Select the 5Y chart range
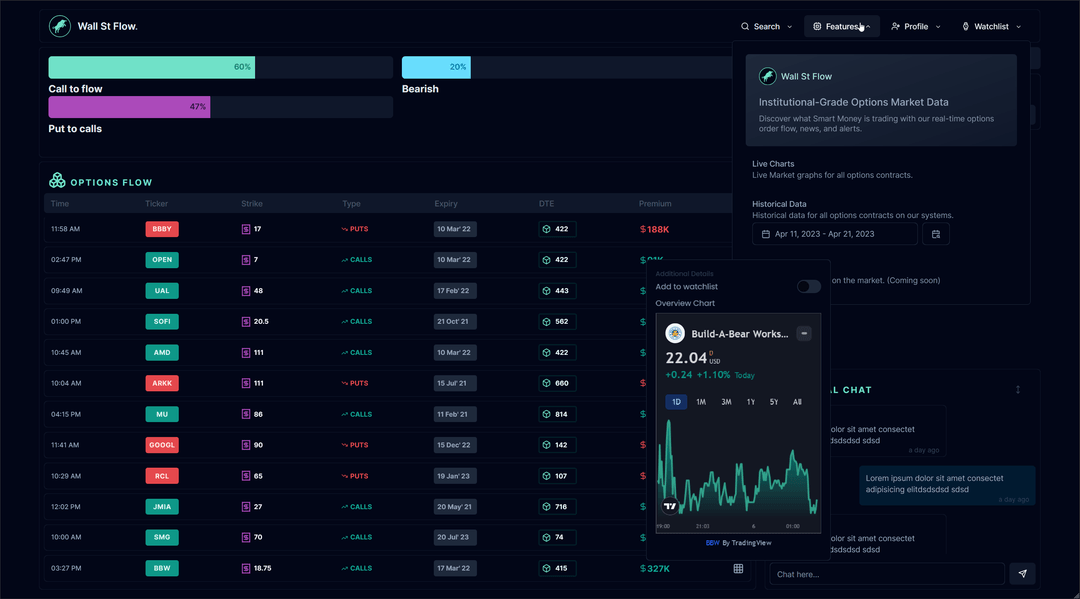This screenshot has width=1080, height=599. [x=774, y=402]
